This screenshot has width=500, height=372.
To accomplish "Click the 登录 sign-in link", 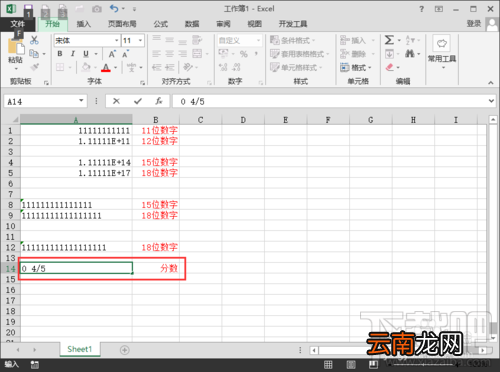I will [474, 24].
